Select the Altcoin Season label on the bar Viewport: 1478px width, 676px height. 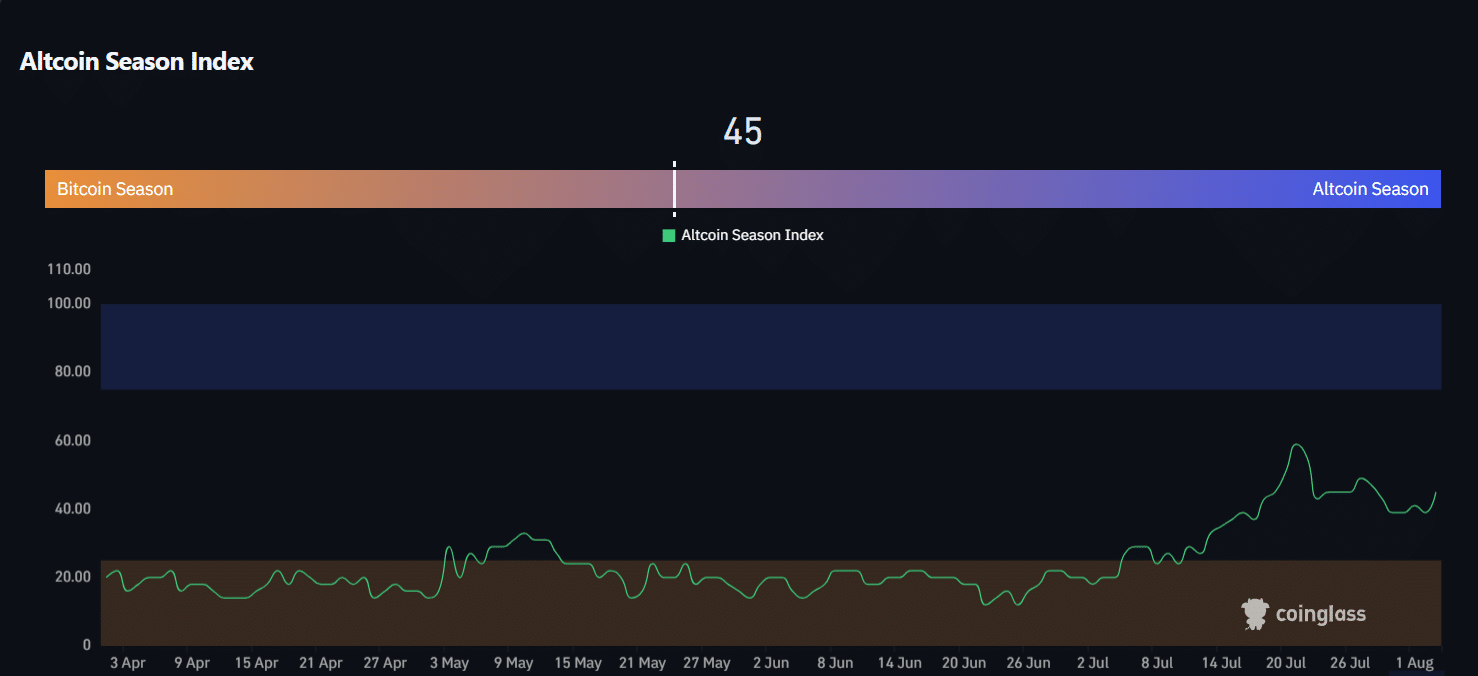point(1370,189)
